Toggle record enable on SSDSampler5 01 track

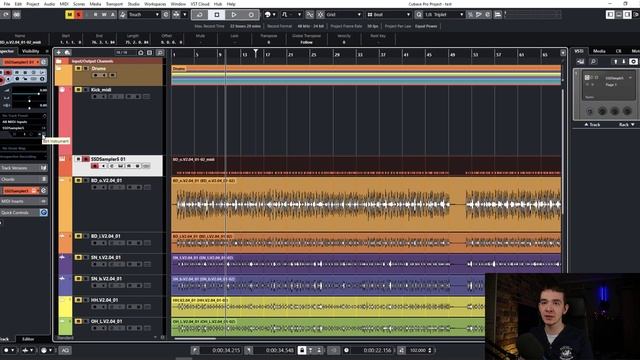tap(95, 166)
